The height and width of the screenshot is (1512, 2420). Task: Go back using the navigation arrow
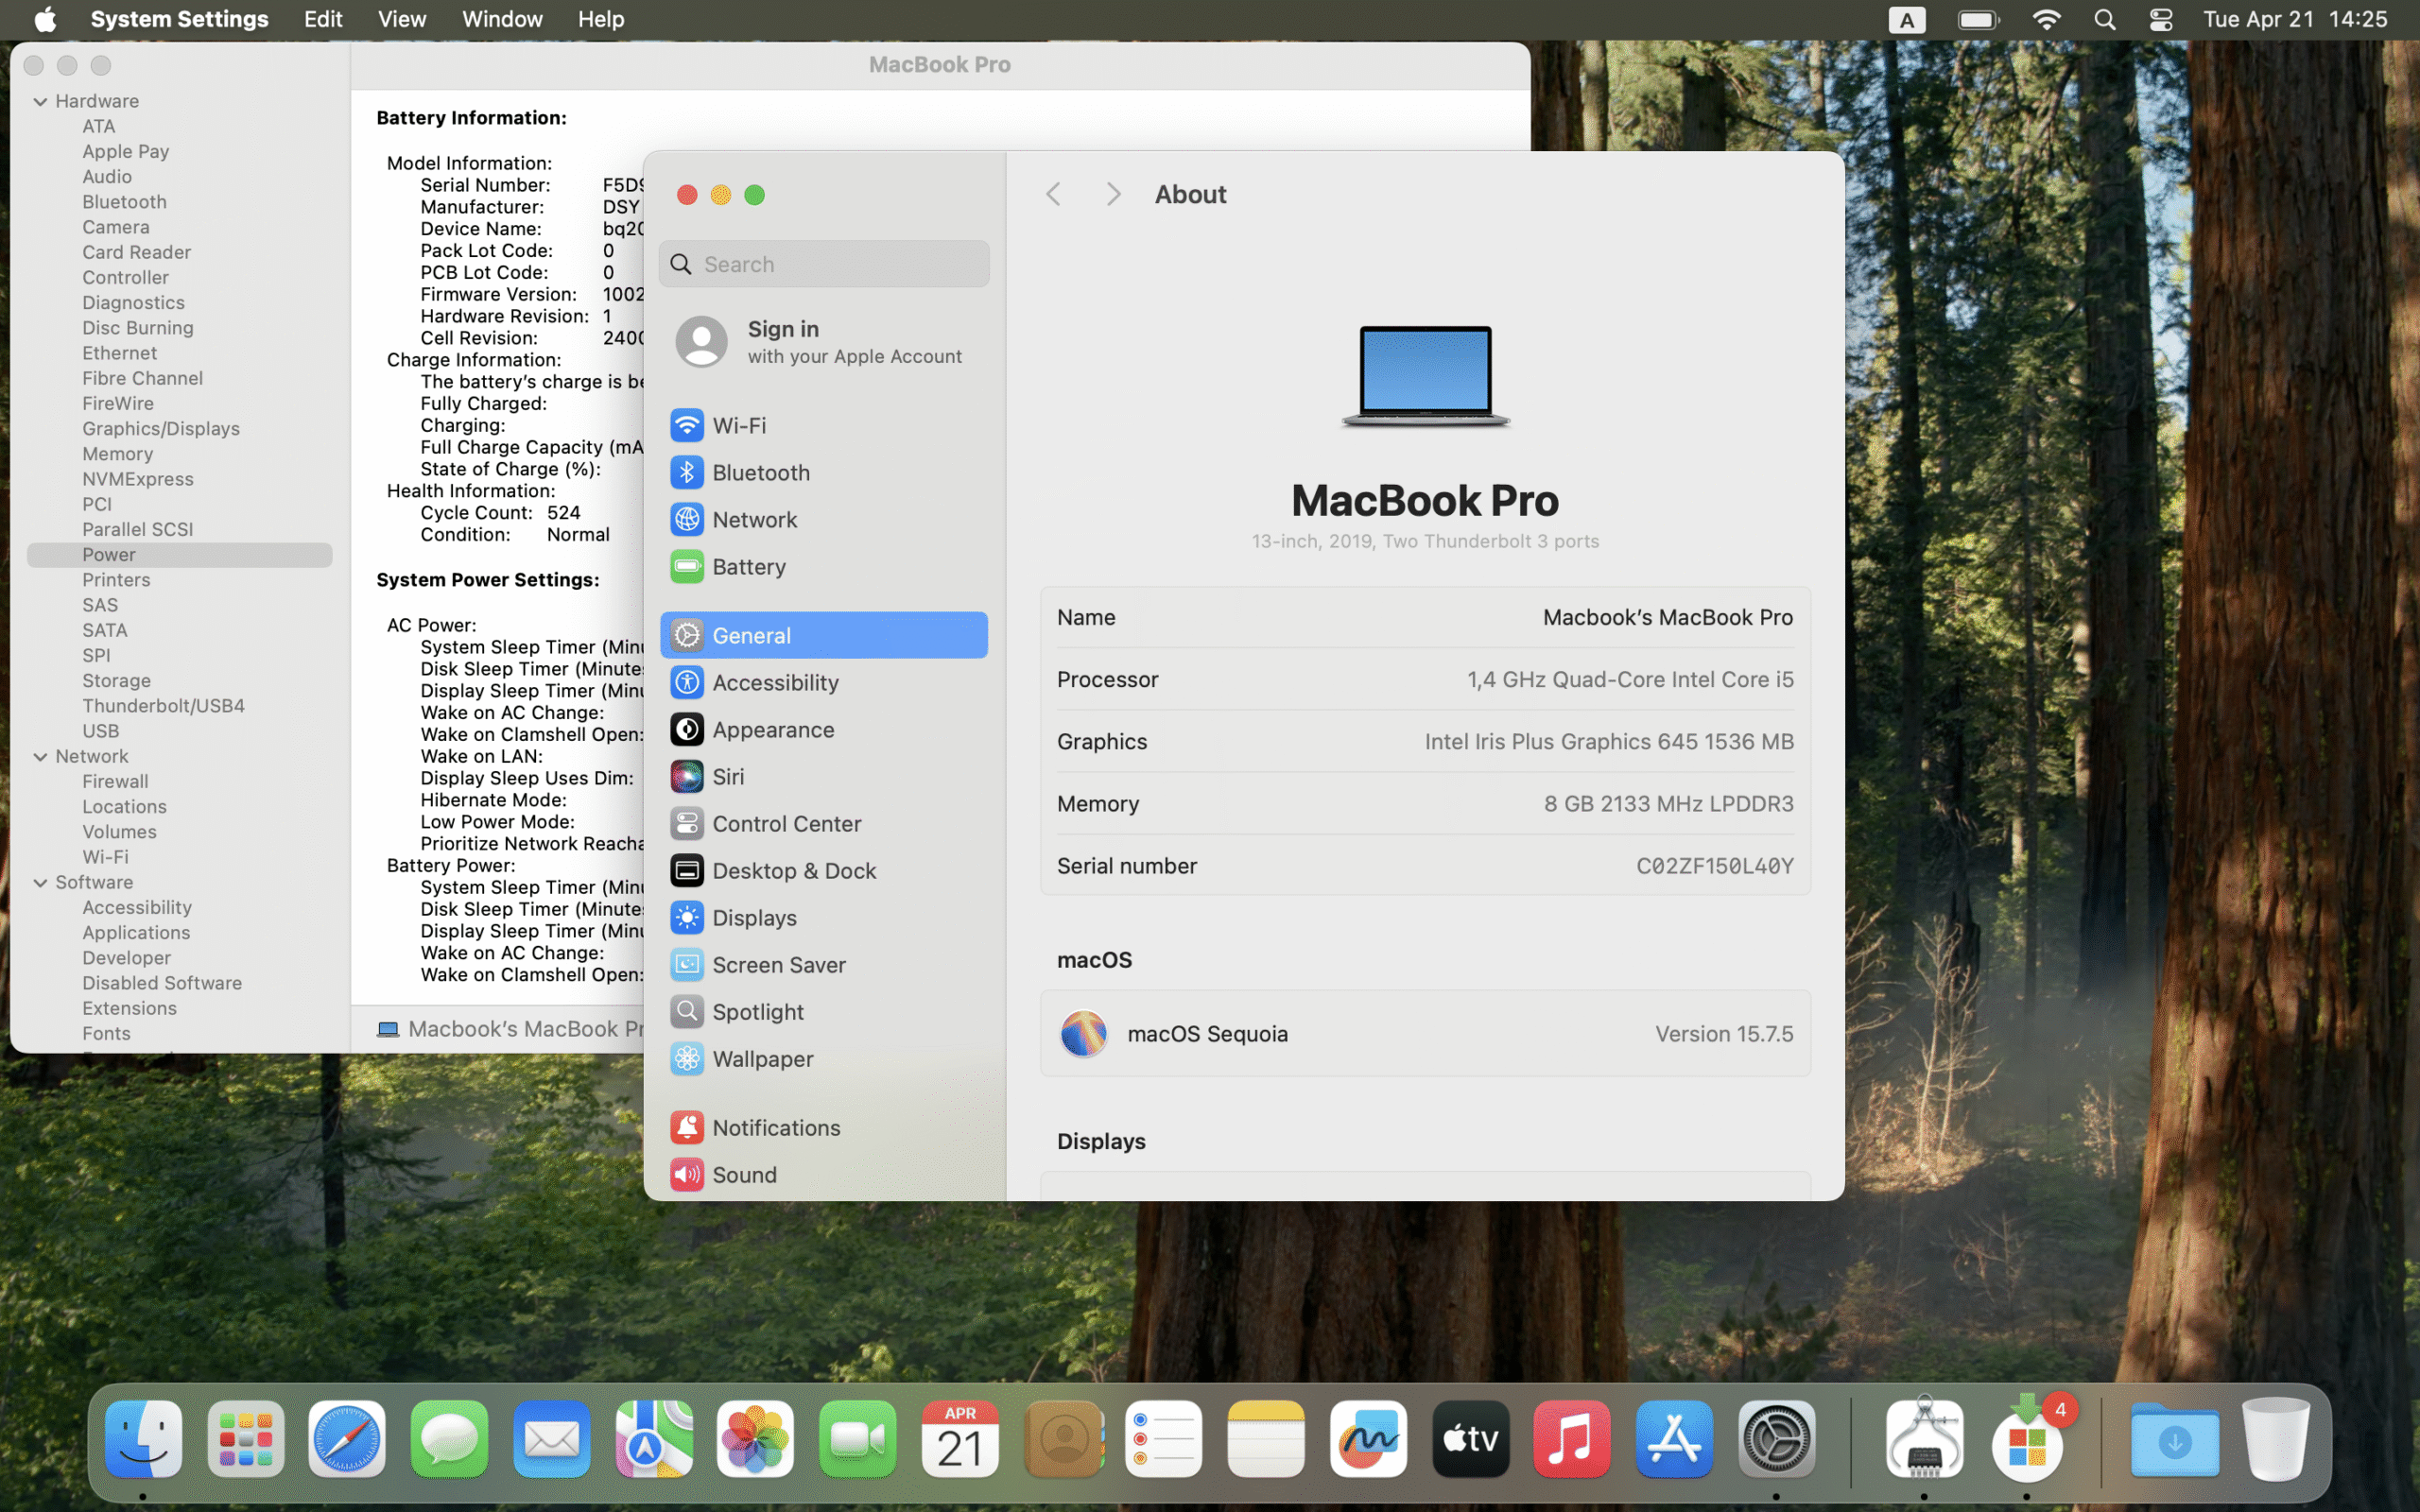click(1053, 194)
